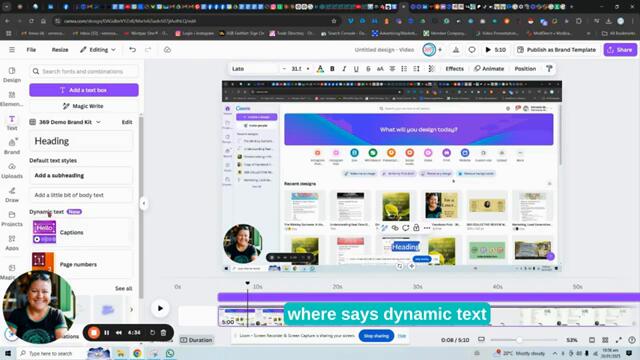Open the comments speech bubble icon
Viewport: 640px width, 360px height.
point(472,50)
